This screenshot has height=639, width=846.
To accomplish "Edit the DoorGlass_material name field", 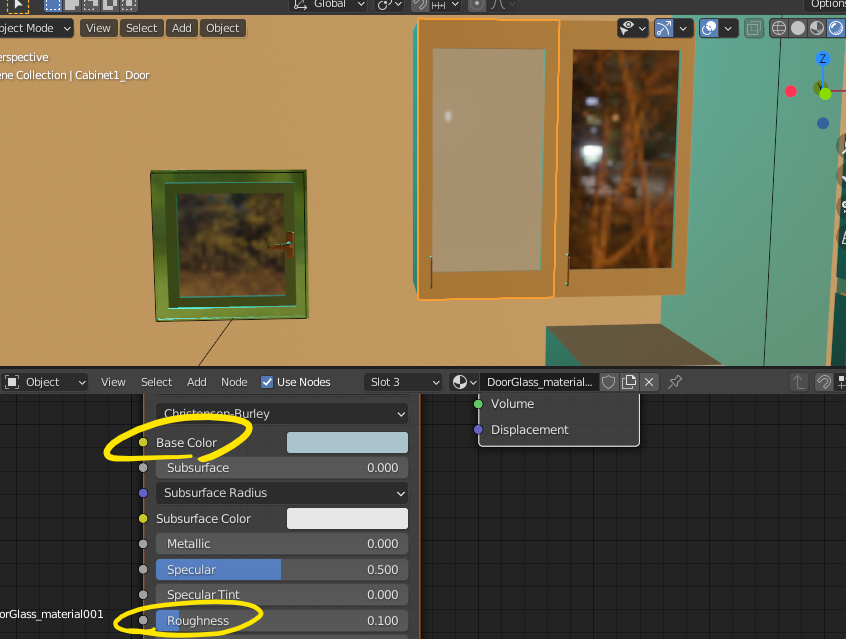I will [540, 382].
